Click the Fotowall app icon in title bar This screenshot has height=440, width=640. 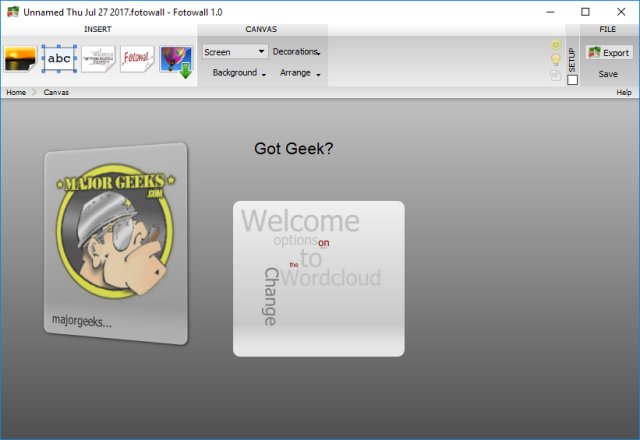click(13, 12)
